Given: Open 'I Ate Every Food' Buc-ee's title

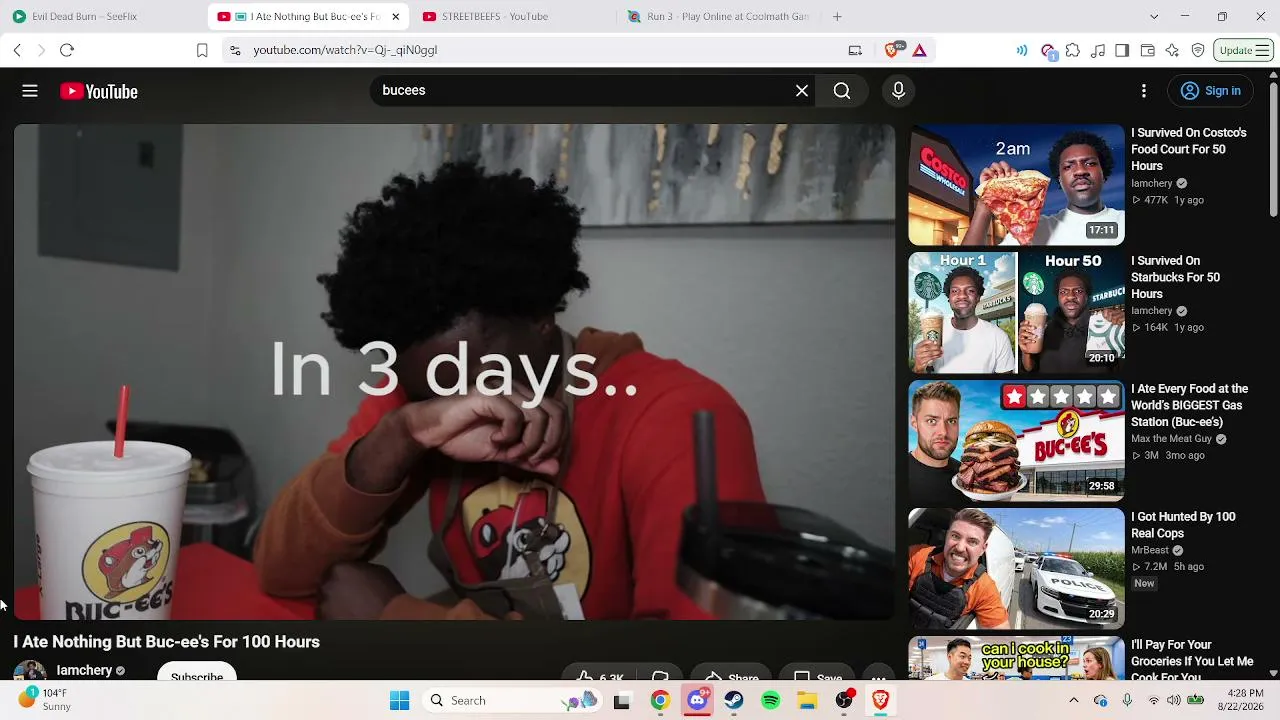Looking at the screenshot, I should tap(1190, 405).
